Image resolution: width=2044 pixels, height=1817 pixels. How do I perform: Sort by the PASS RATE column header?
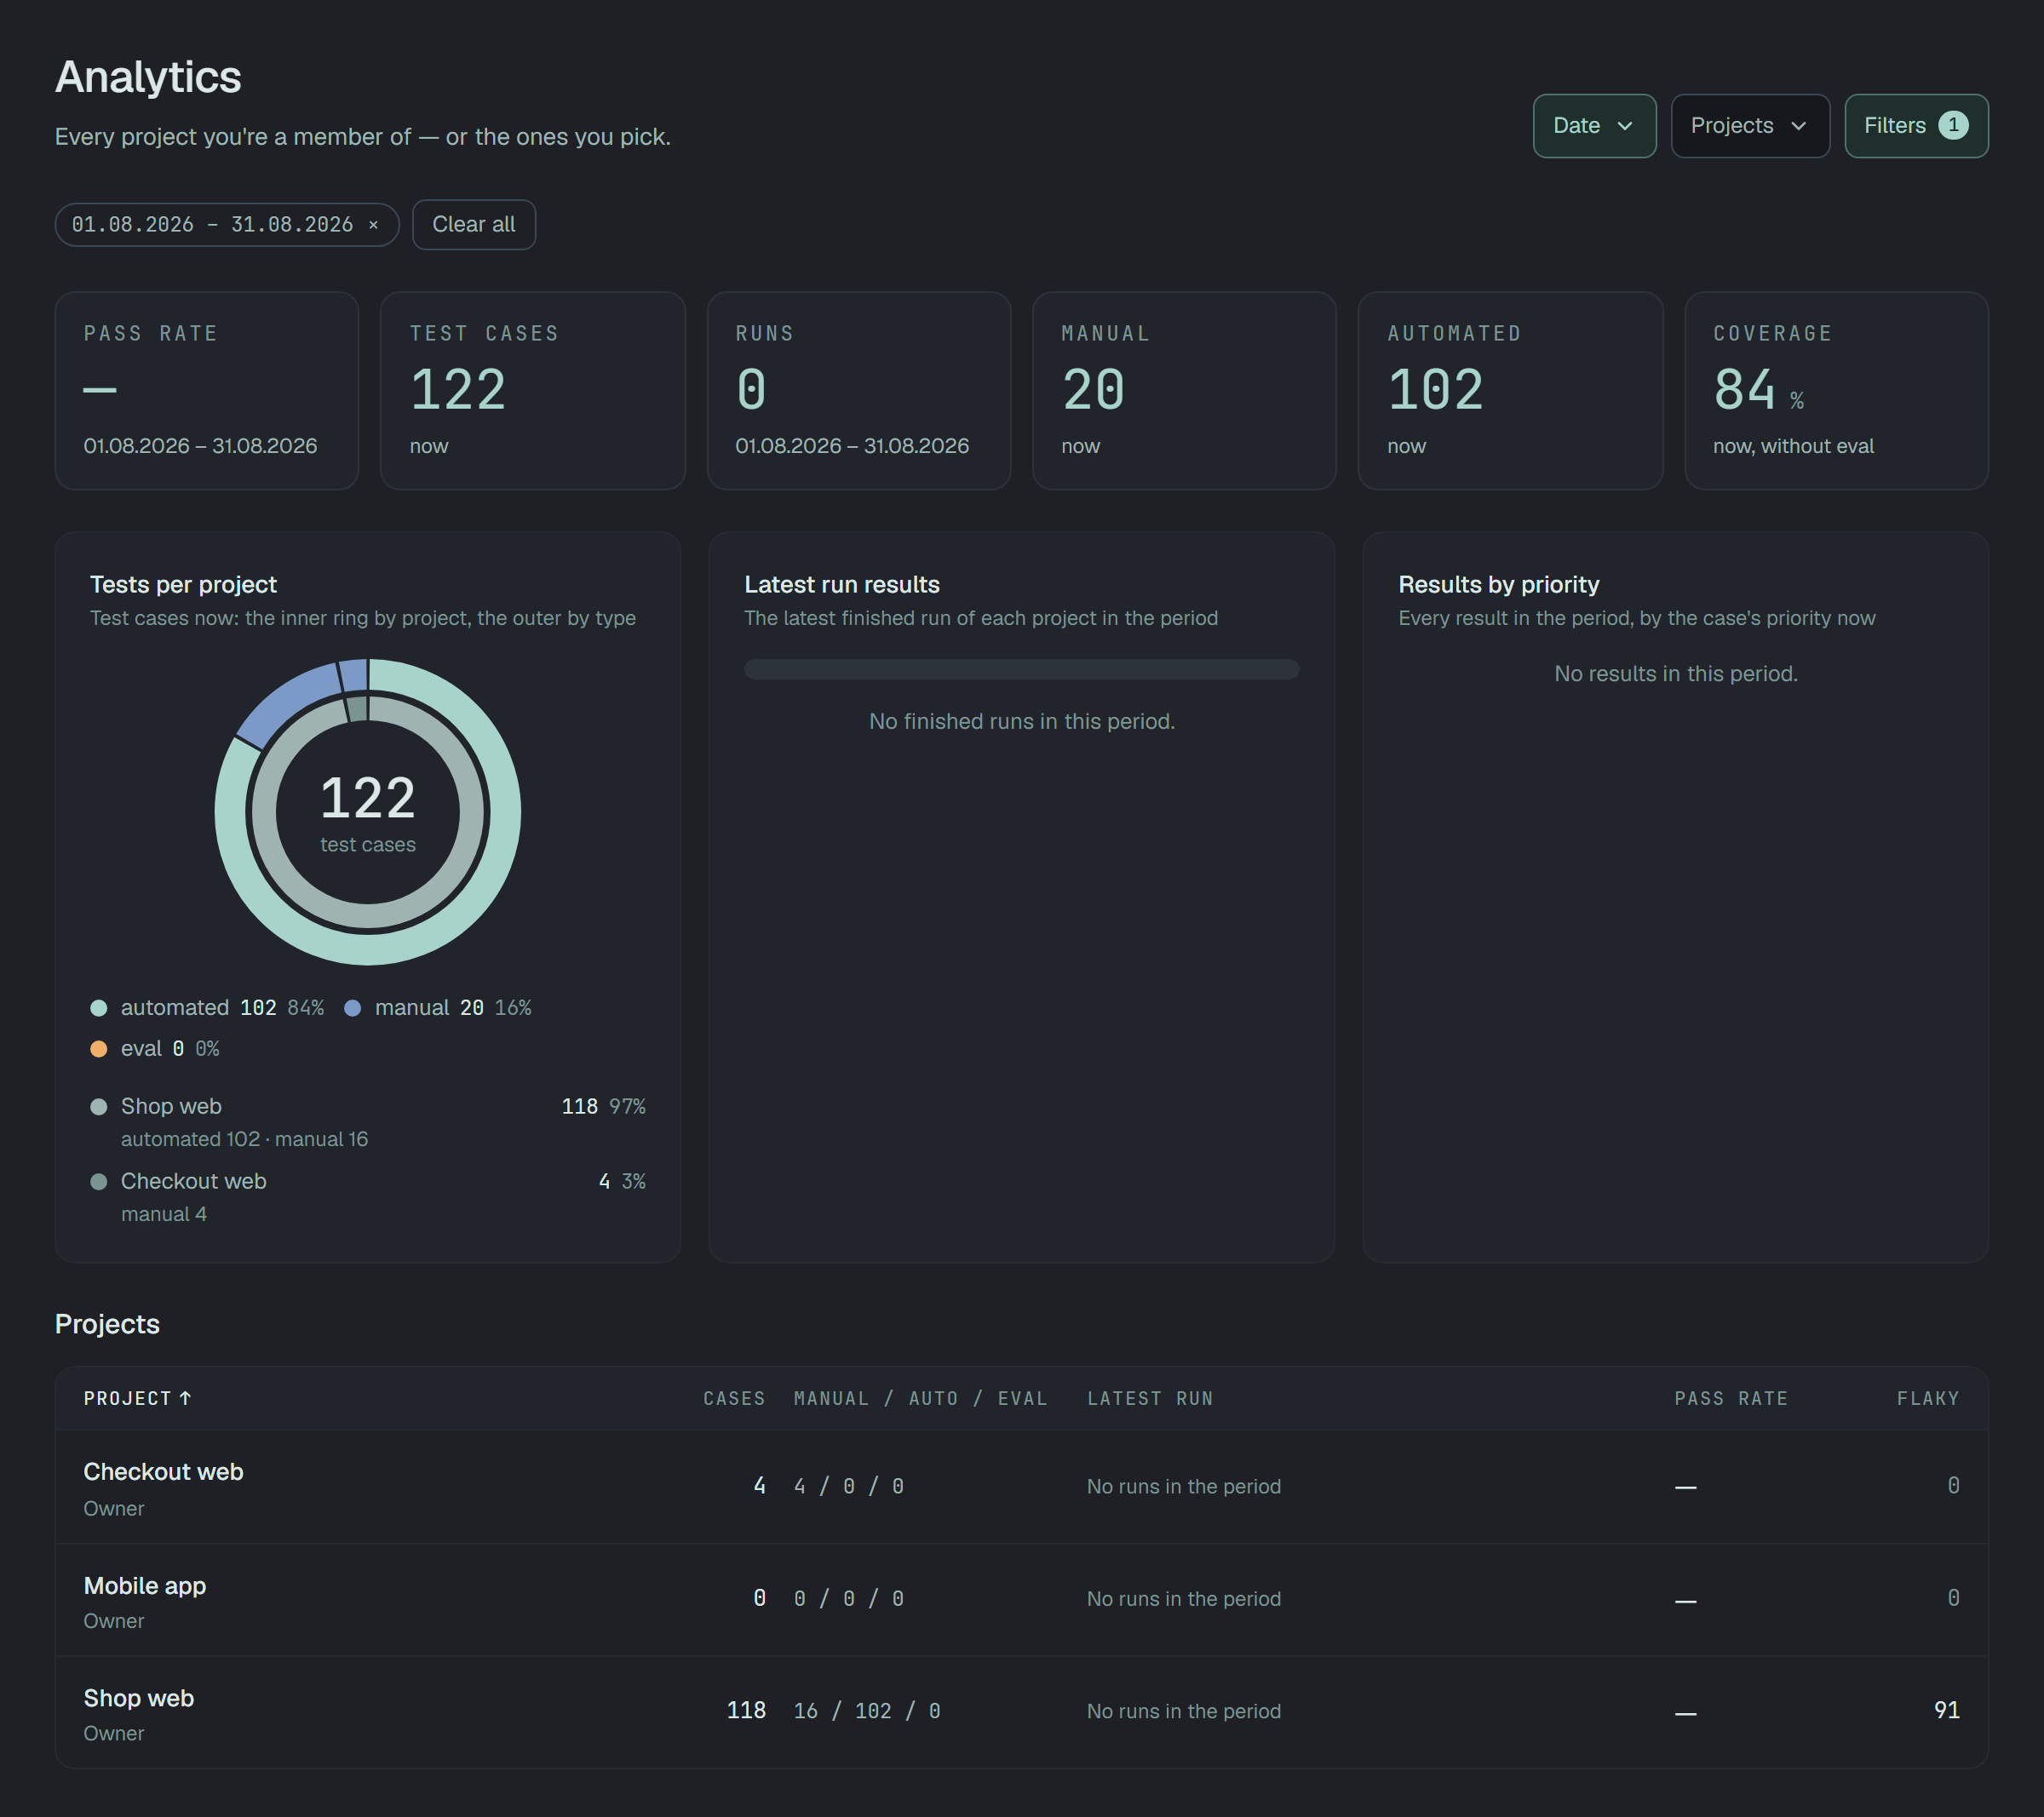pyautogui.click(x=1731, y=1398)
